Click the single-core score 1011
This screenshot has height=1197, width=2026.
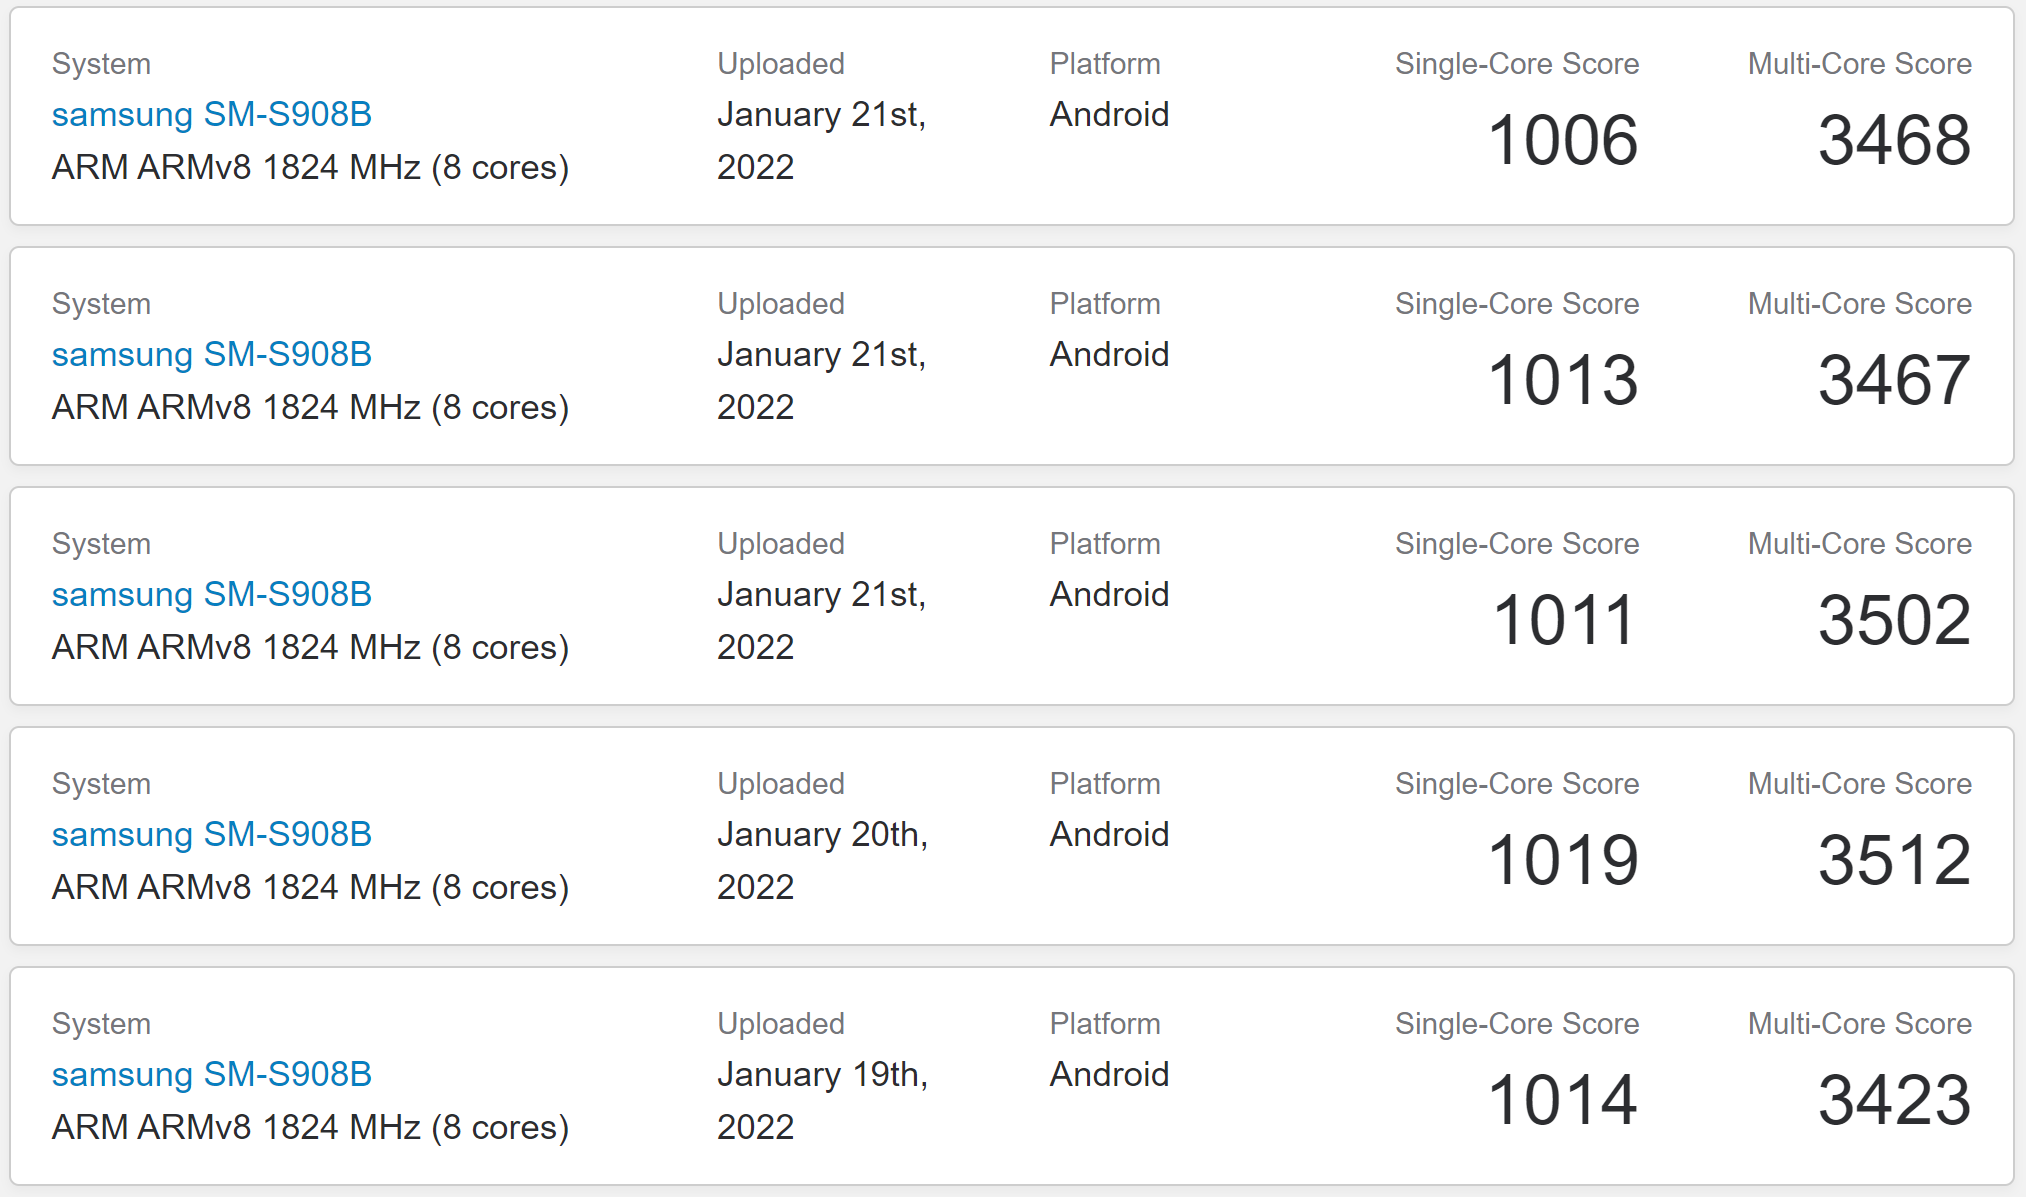[1565, 620]
